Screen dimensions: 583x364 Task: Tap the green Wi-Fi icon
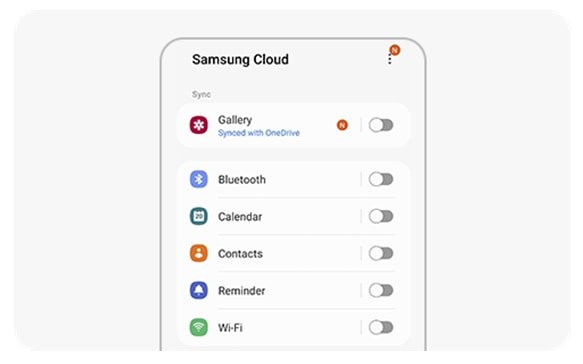point(199,328)
